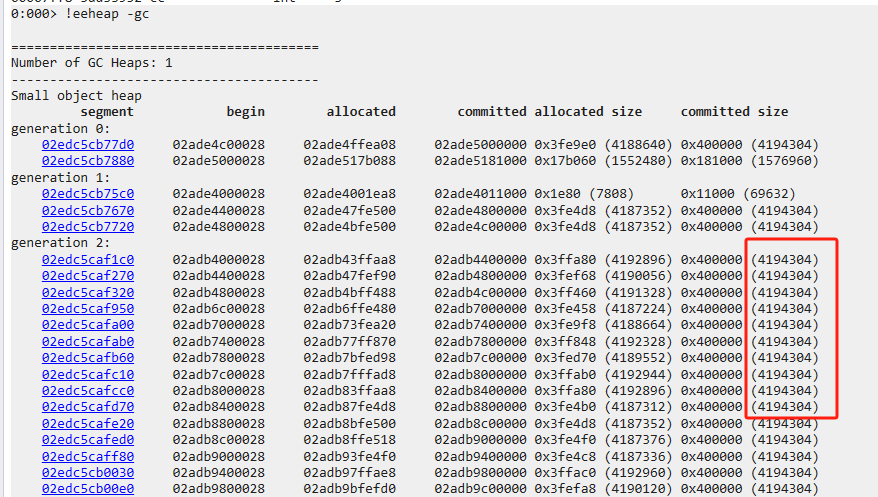Open segment link 02edc5cafab0

pyautogui.click(x=88, y=341)
